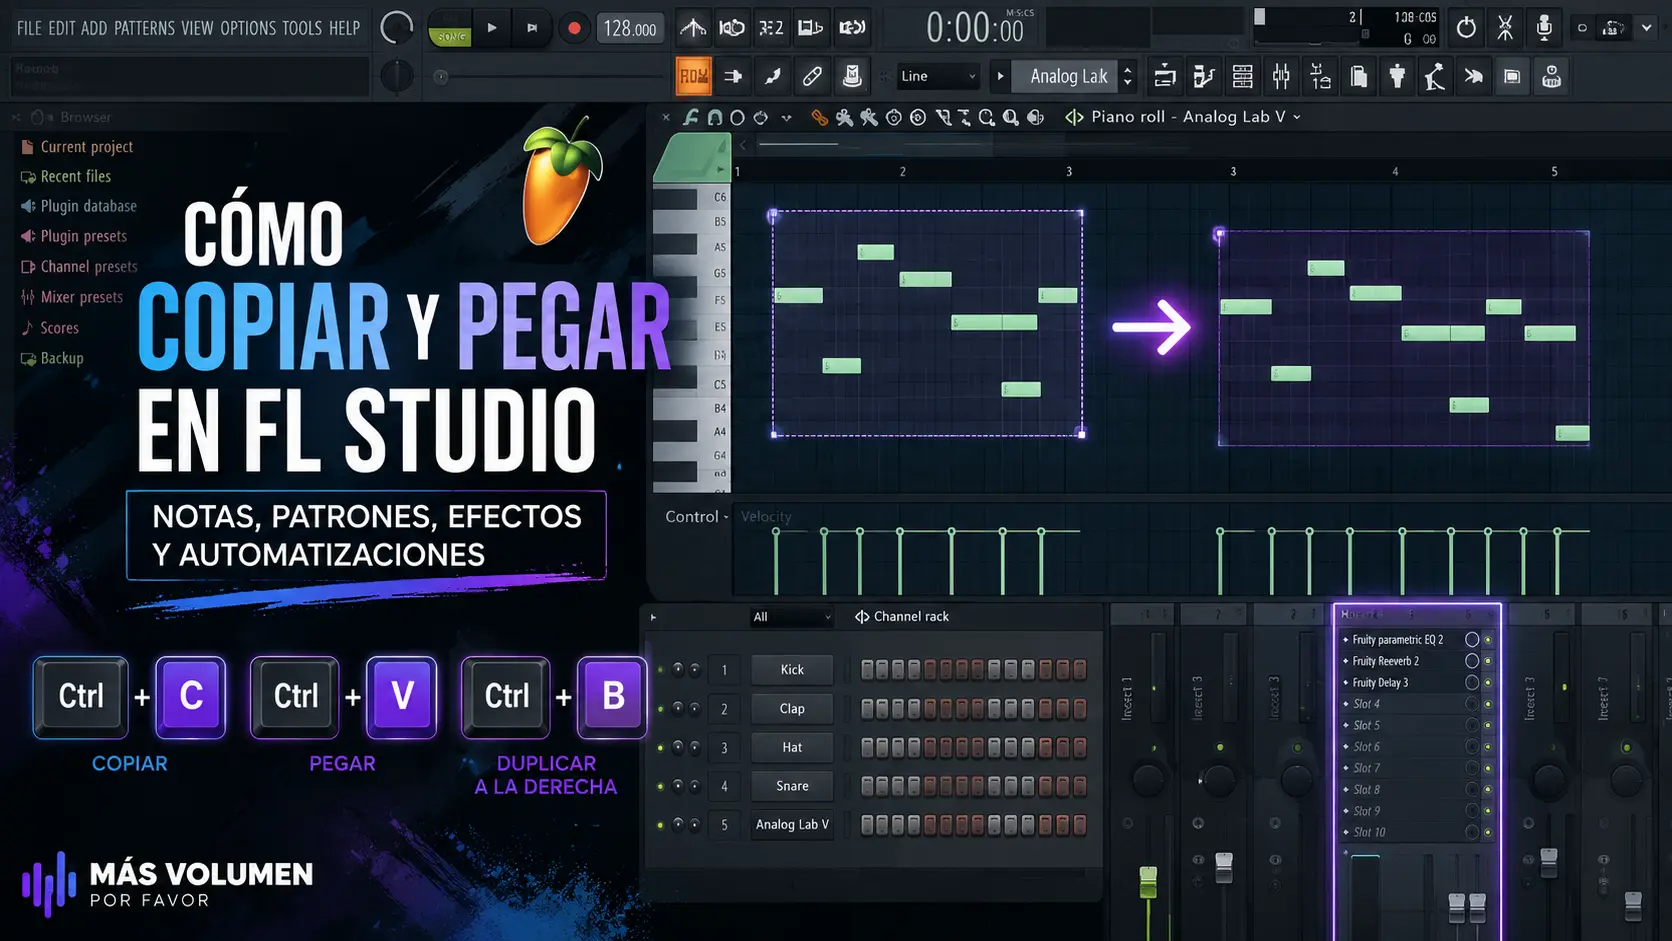This screenshot has width=1672, height=941.
Task: Click the Channel rack title icon
Action: point(862,617)
